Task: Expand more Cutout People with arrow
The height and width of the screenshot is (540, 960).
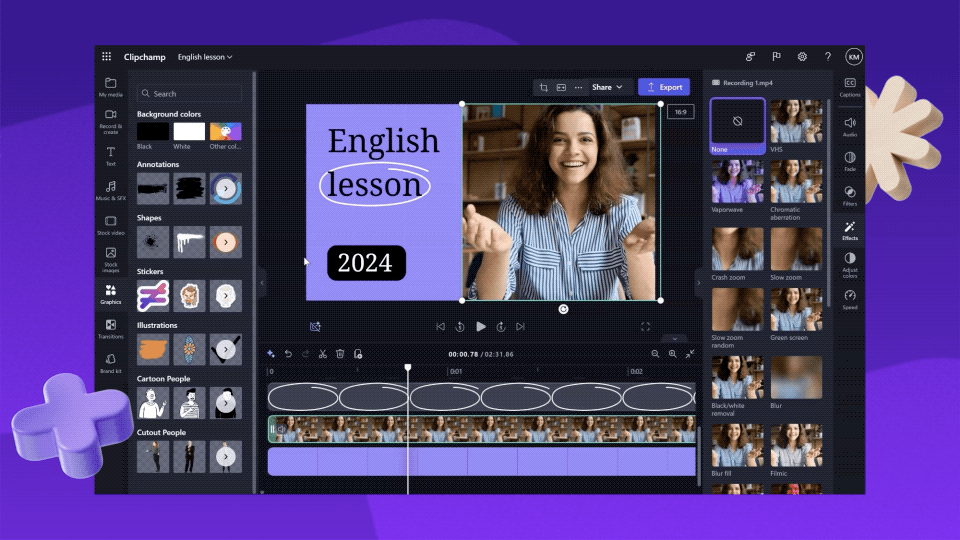Action: [225, 457]
